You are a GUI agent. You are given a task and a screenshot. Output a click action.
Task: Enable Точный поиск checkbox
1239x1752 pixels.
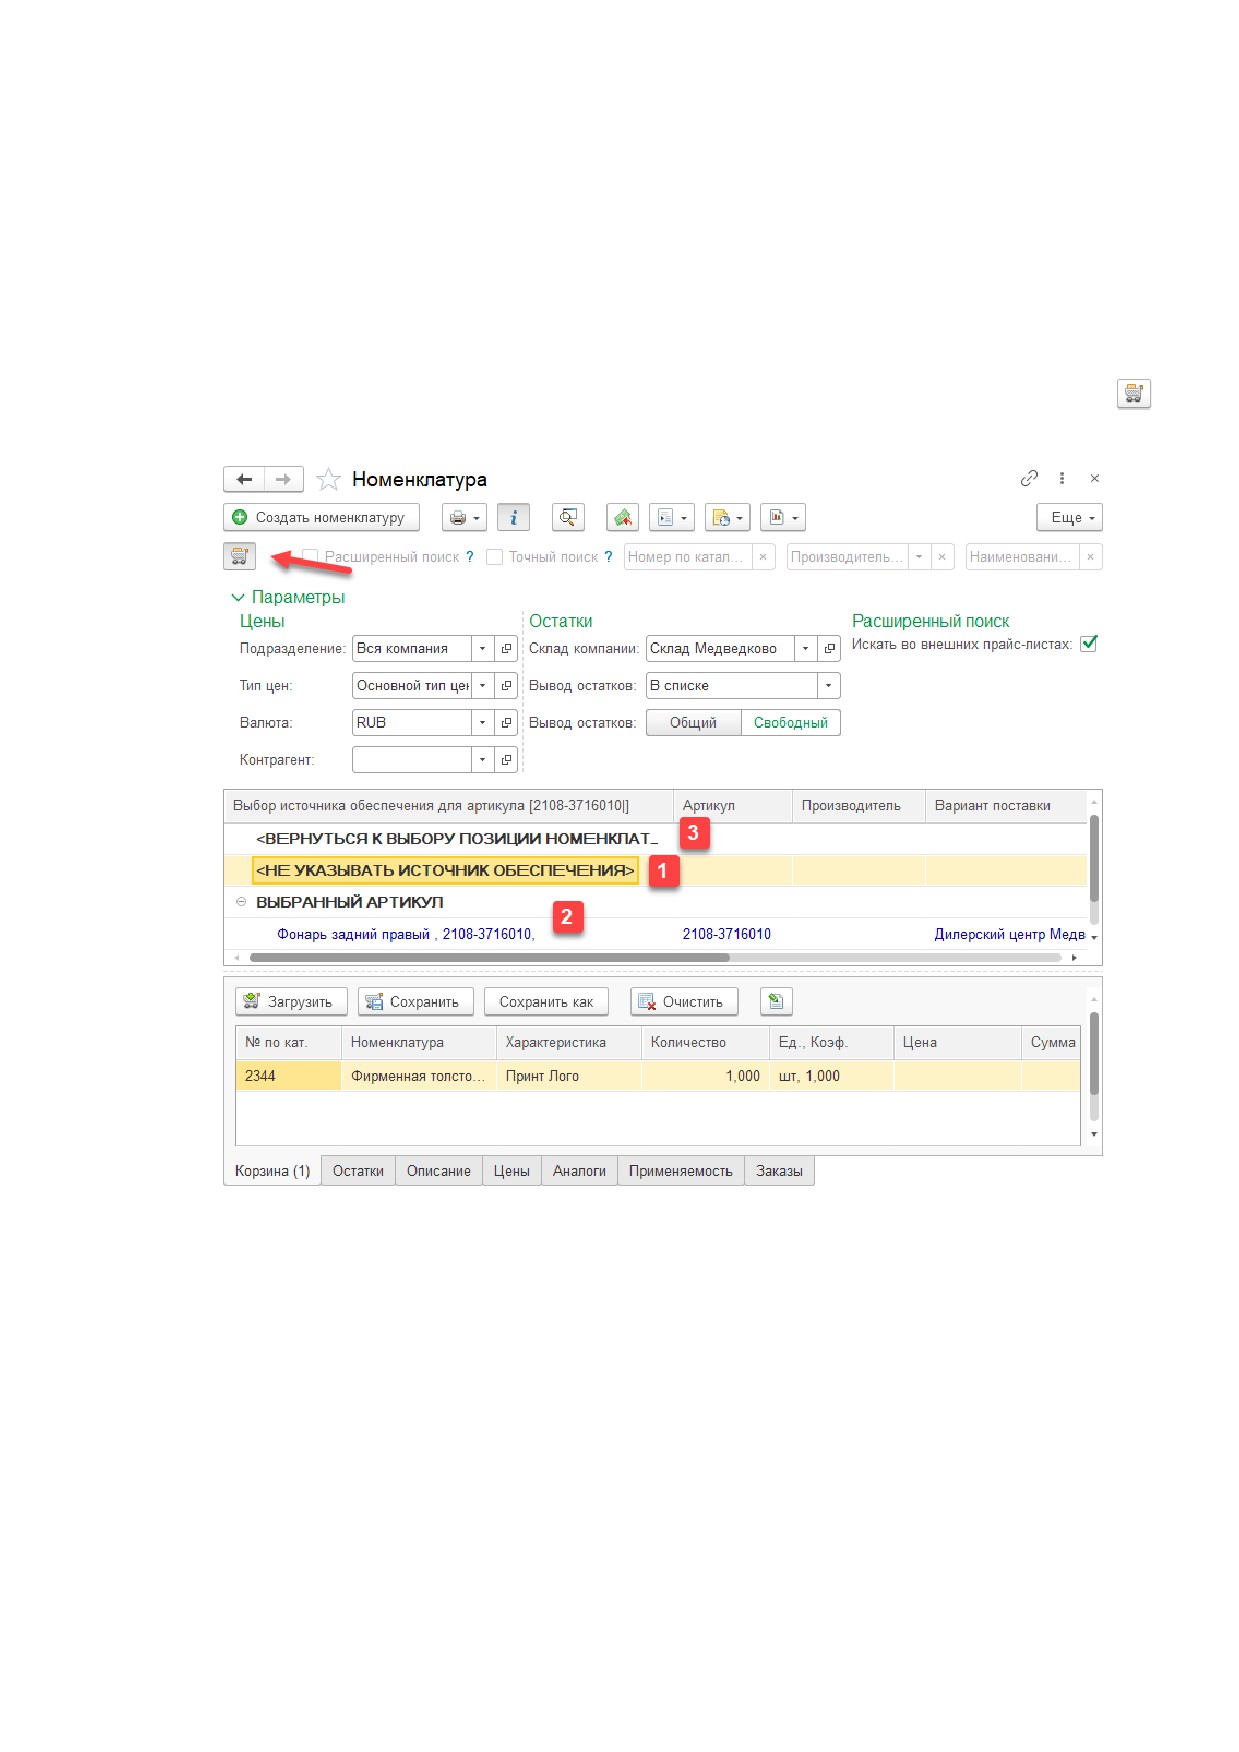click(x=494, y=557)
